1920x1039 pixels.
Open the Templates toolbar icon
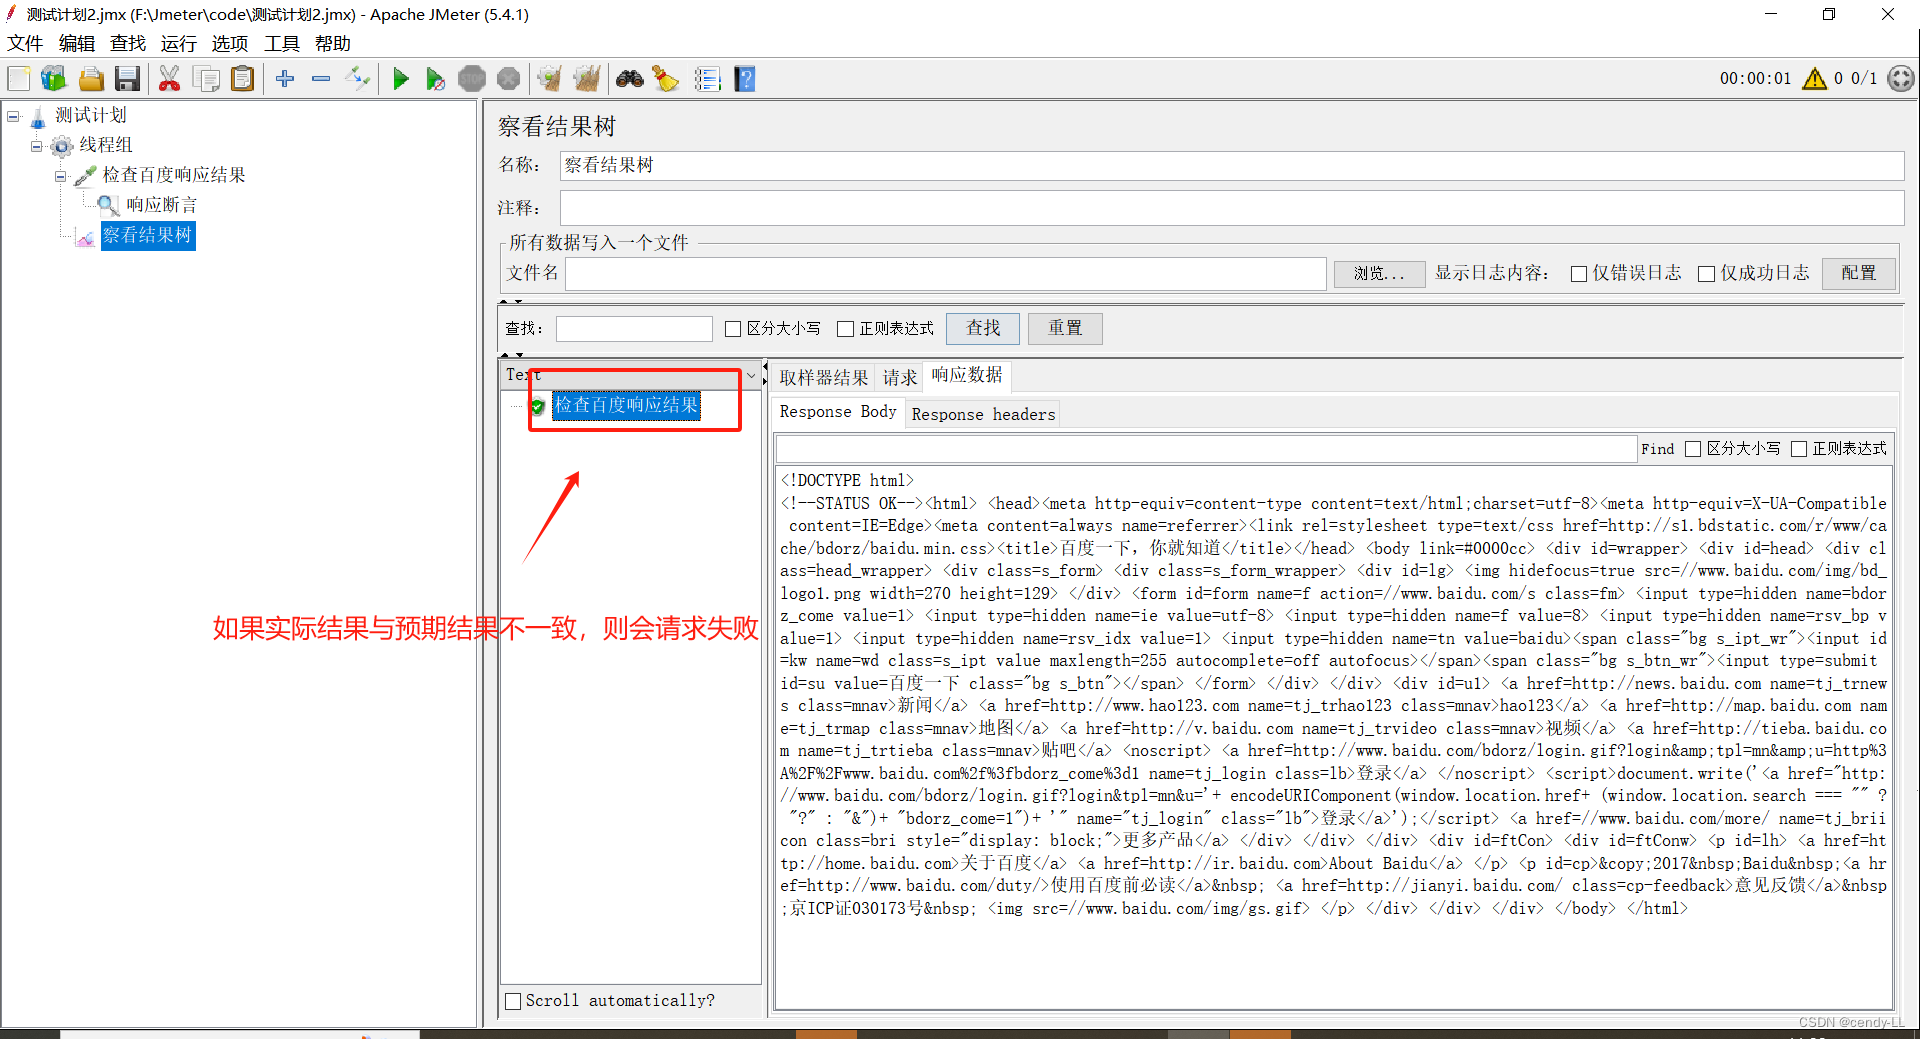54,79
